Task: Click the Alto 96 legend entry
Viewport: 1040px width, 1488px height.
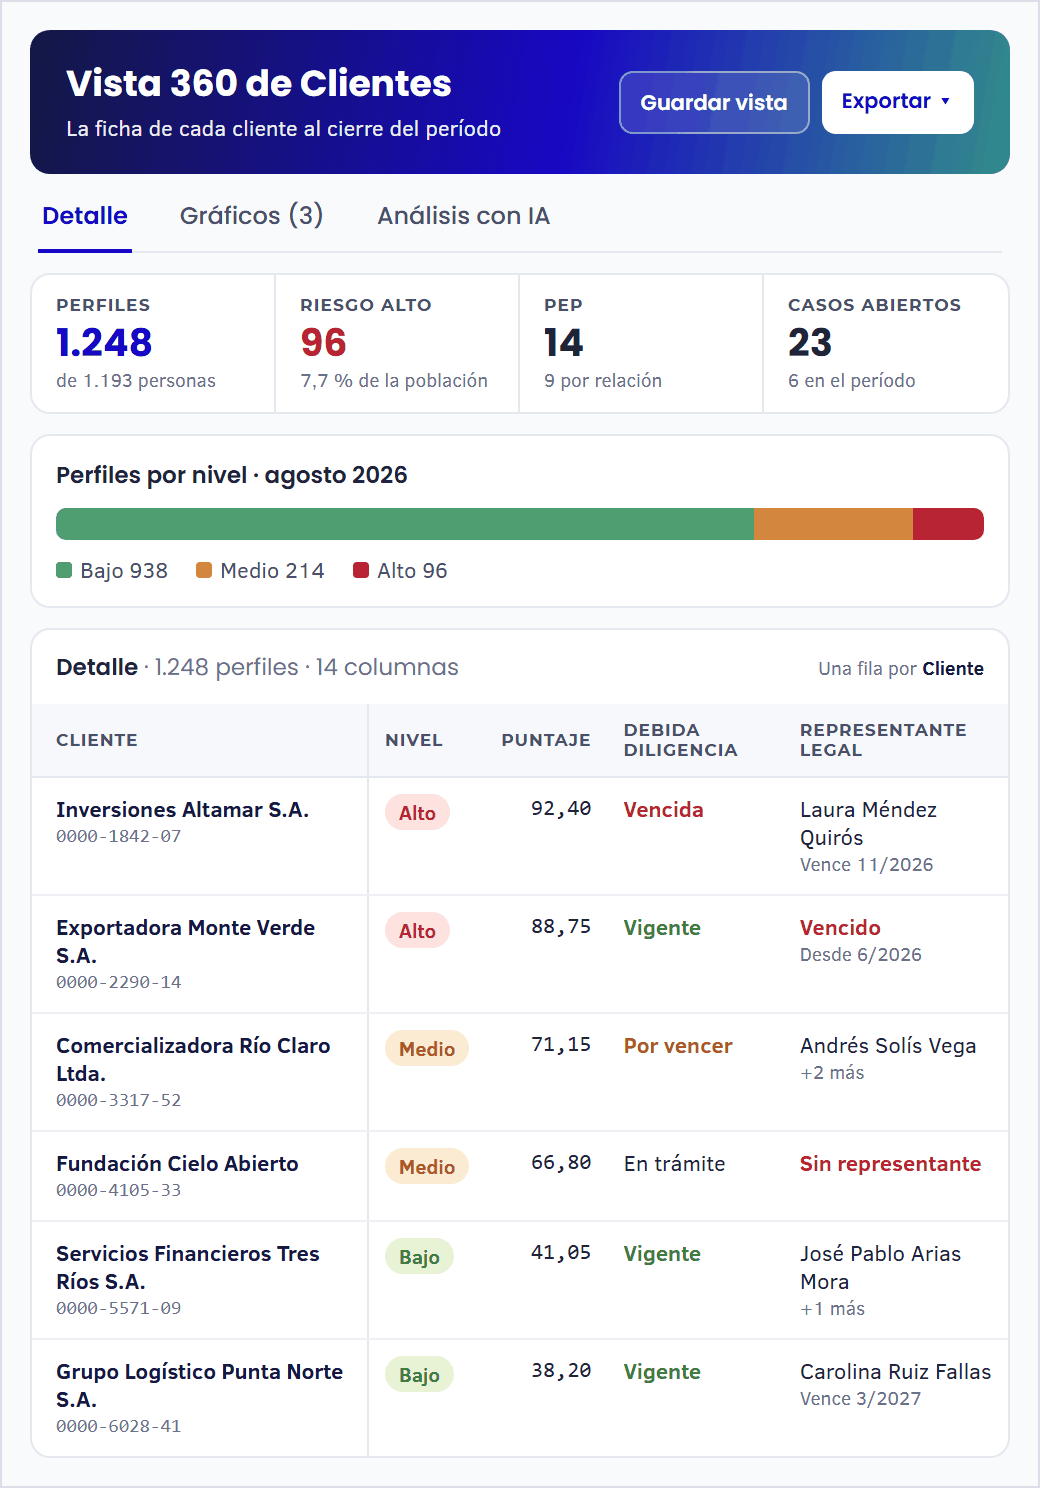Action: pyautogui.click(x=400, y=571)
